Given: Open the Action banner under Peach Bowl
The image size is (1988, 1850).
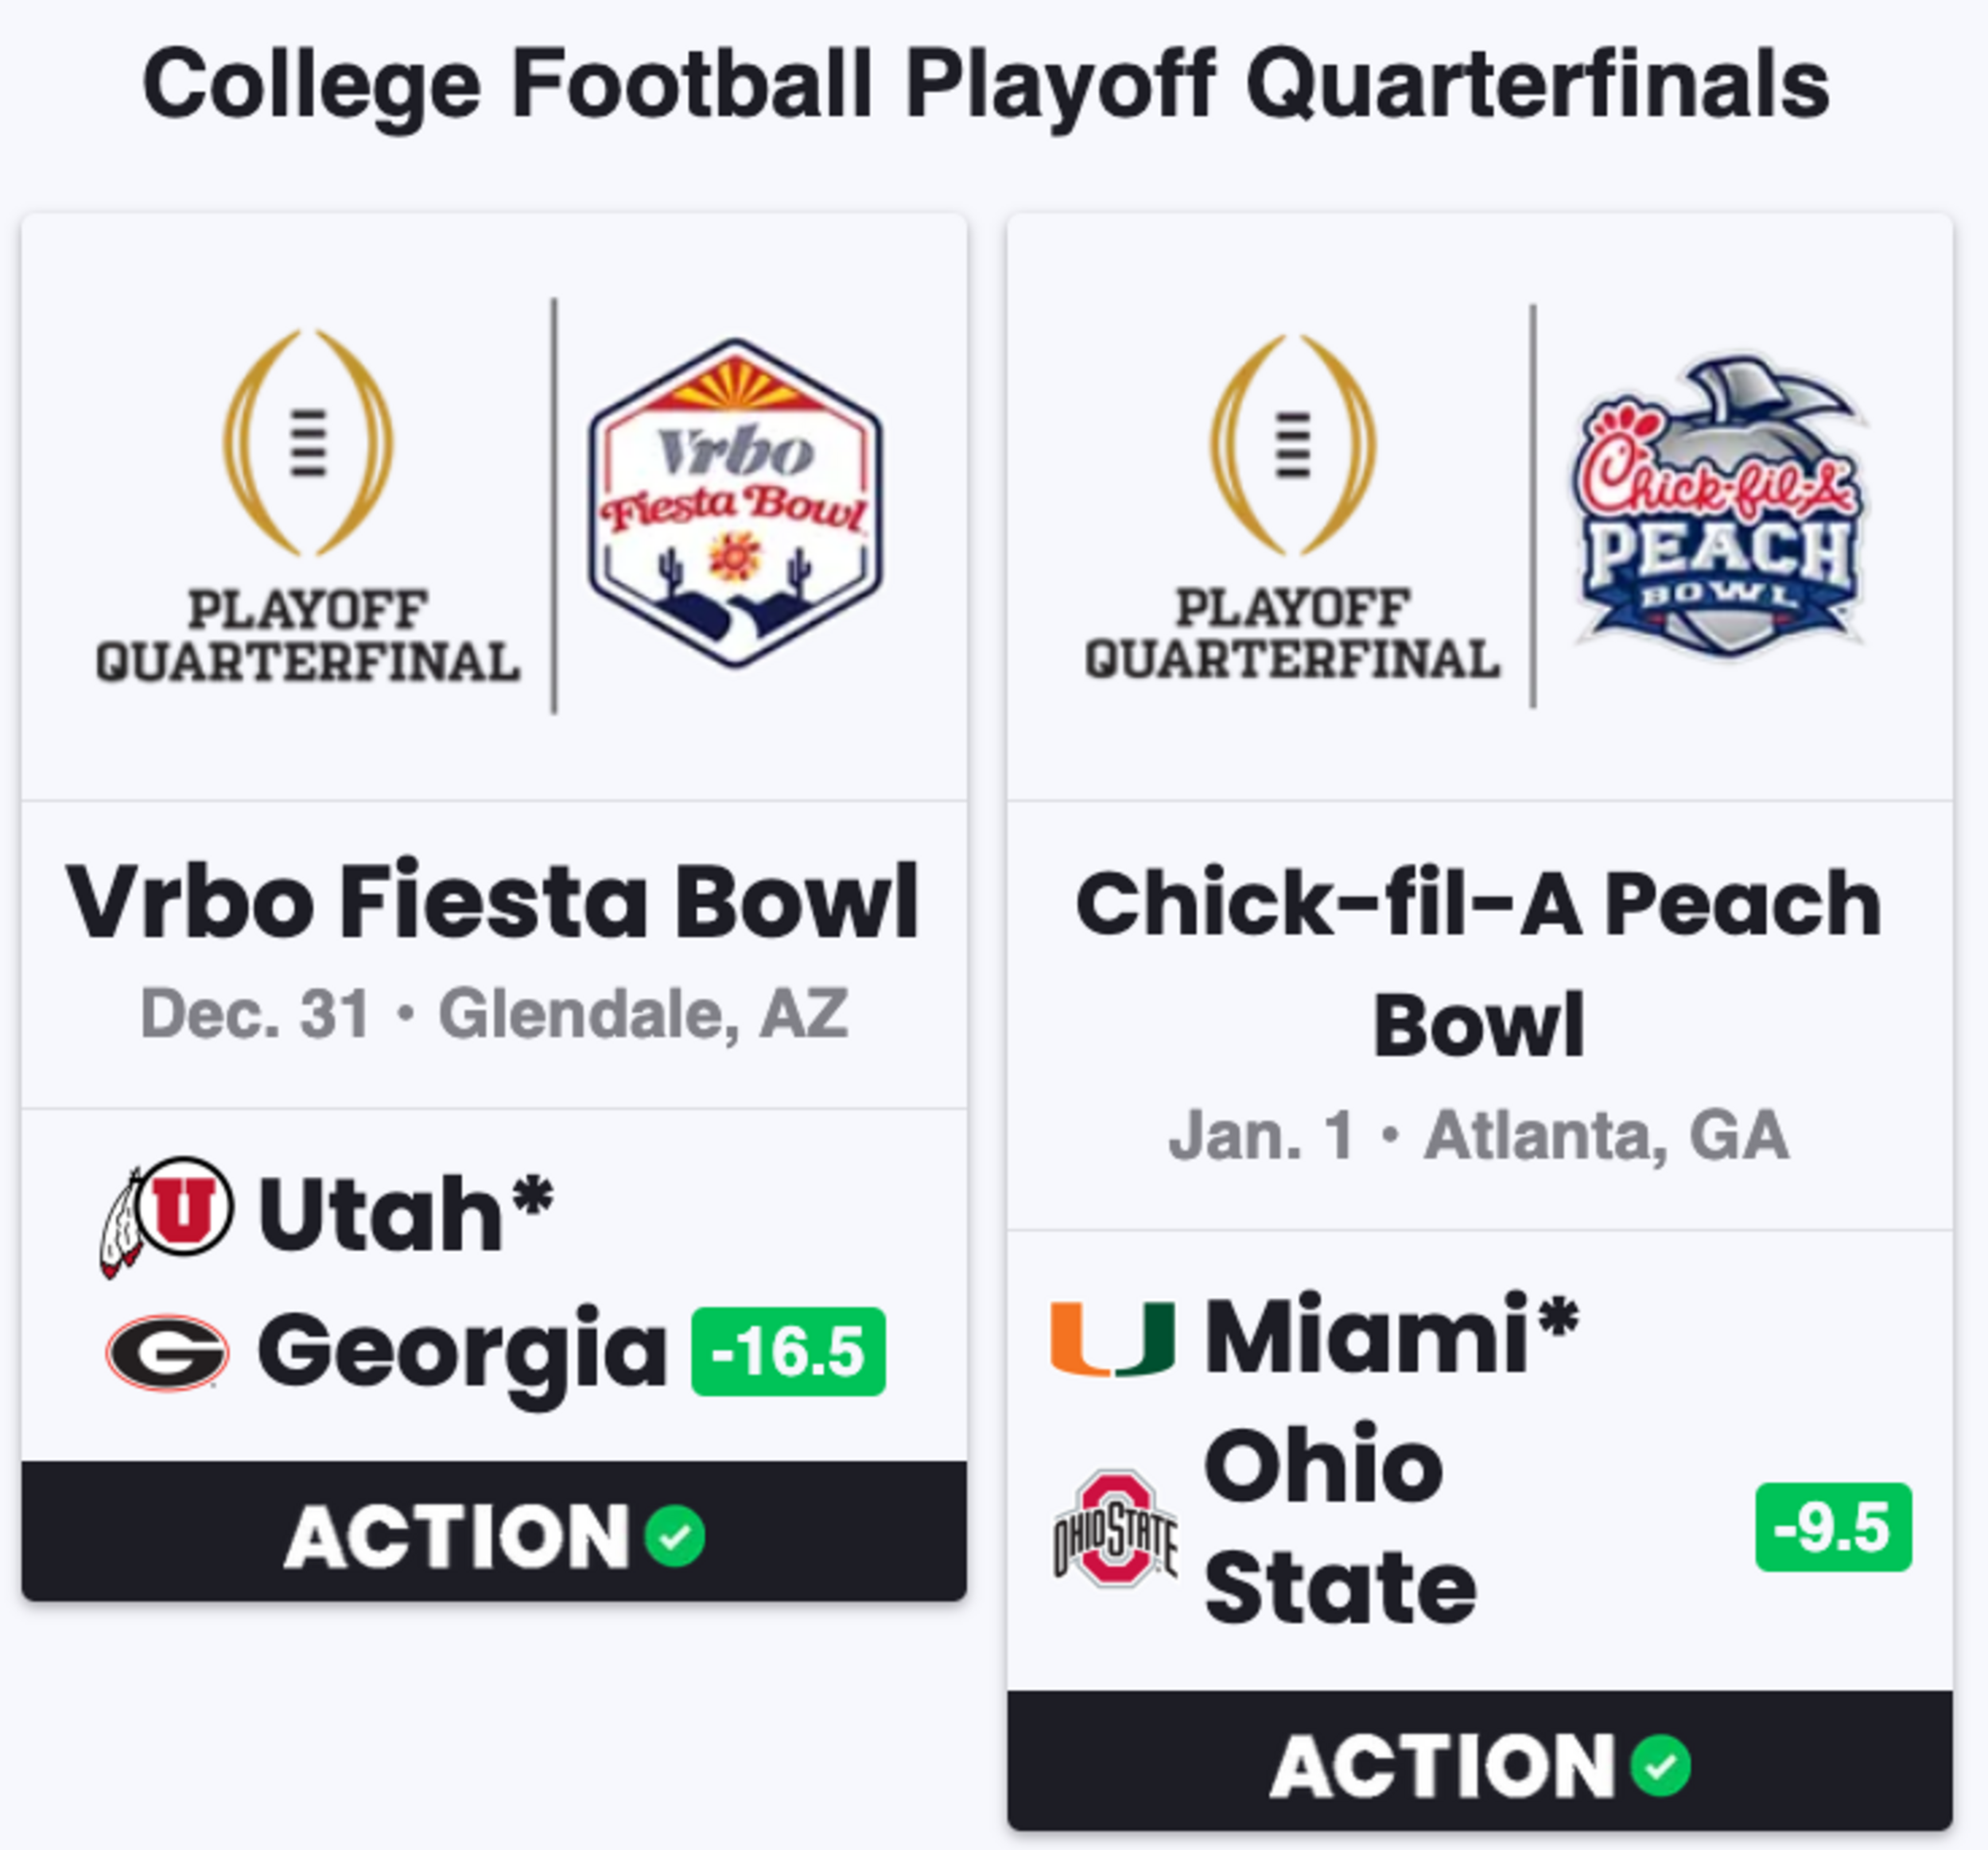Looking at the screenshot, I should tap(1480, 1761).
